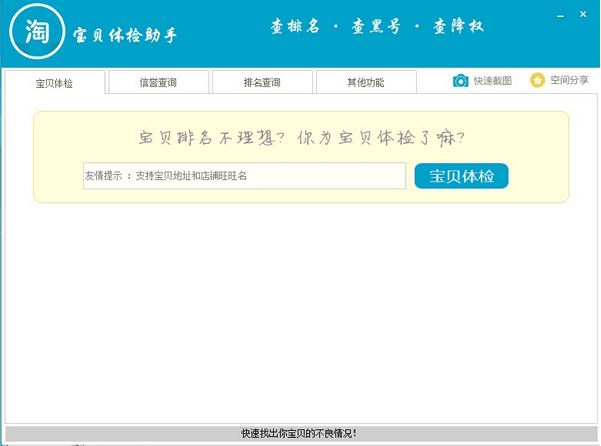Click the 查排名 slogan text
Image resolution: width=601 pixels, height=446 pixels.
296,27
